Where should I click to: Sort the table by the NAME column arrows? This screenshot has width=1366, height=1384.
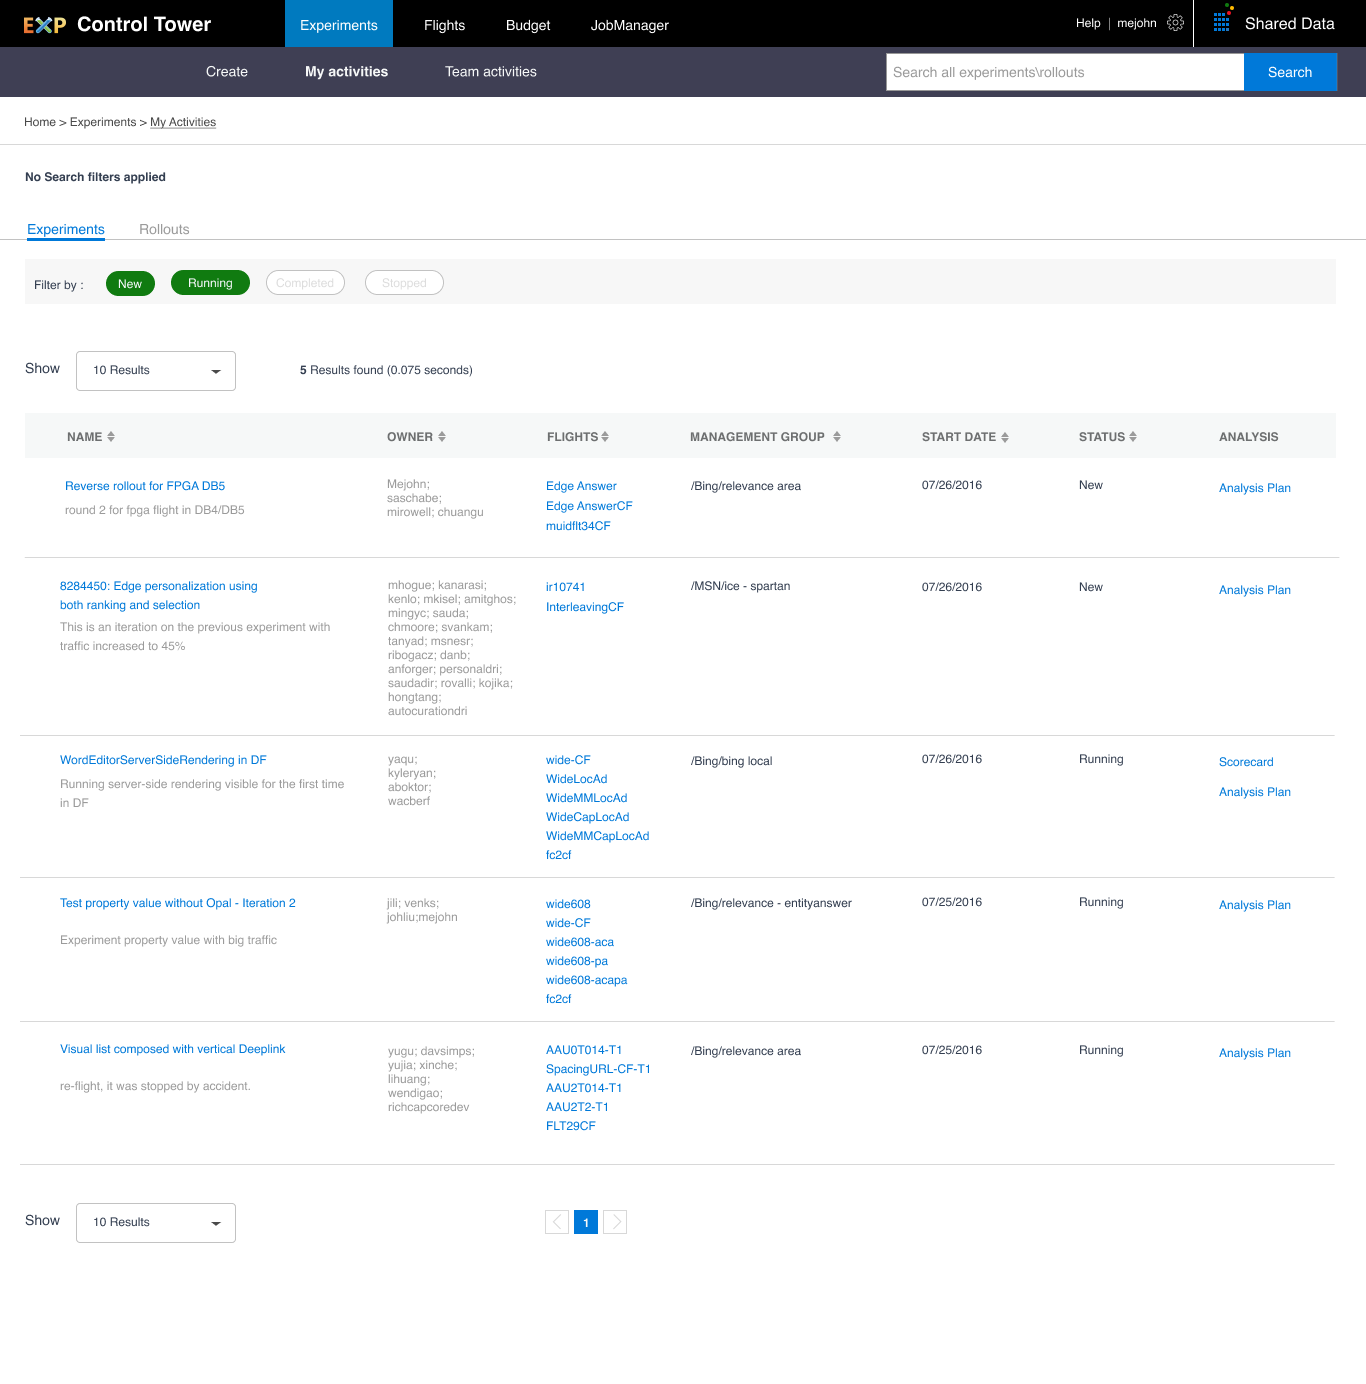[x=112, y=436]
